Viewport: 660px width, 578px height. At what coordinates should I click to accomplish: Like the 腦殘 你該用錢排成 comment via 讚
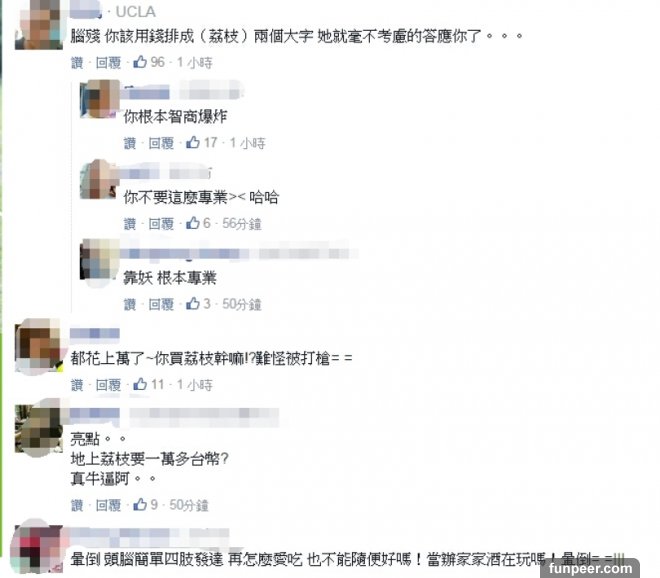coord(77,63)
